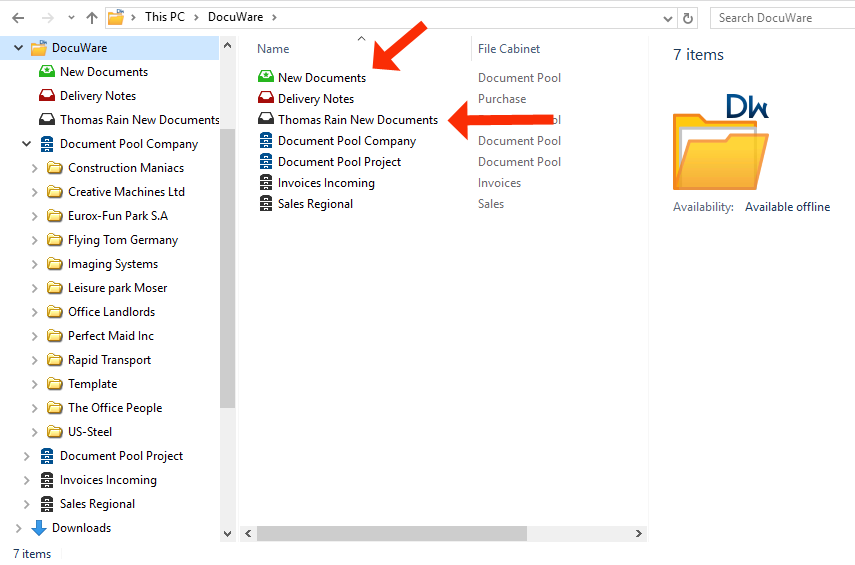This screenshot has width=855, height=565.
Task: Collapse the DocuWare tree node
Action: 19,48
